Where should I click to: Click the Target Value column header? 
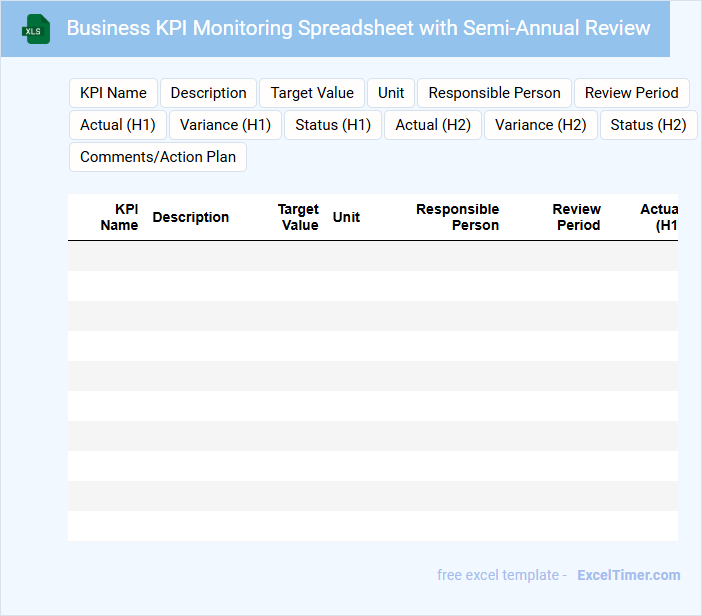point(299,217)
